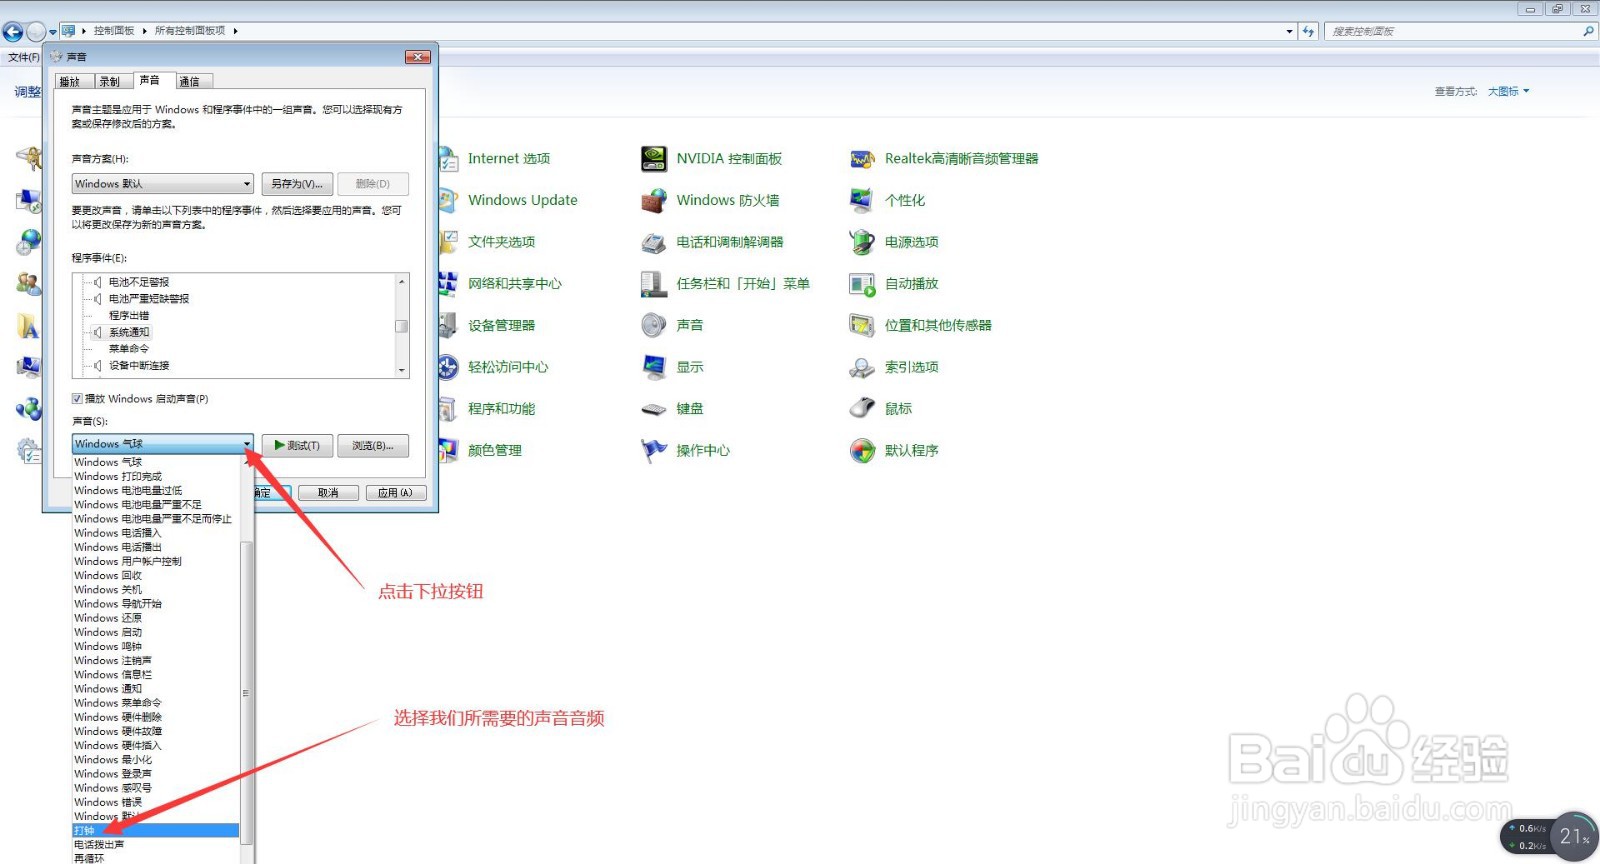Click the Internet 选项 link
Screen dimensions: 1600x864
(x=509, y=159)
